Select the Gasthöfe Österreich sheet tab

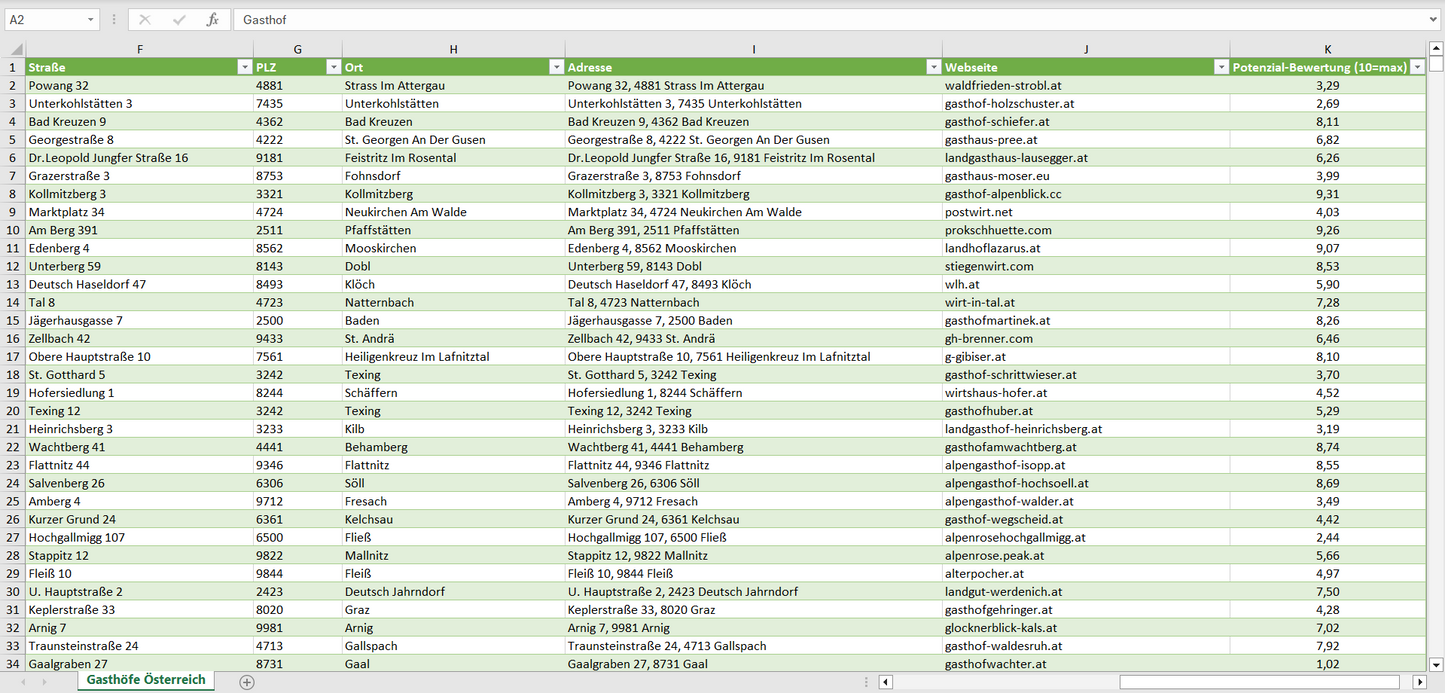coord(146,680)
